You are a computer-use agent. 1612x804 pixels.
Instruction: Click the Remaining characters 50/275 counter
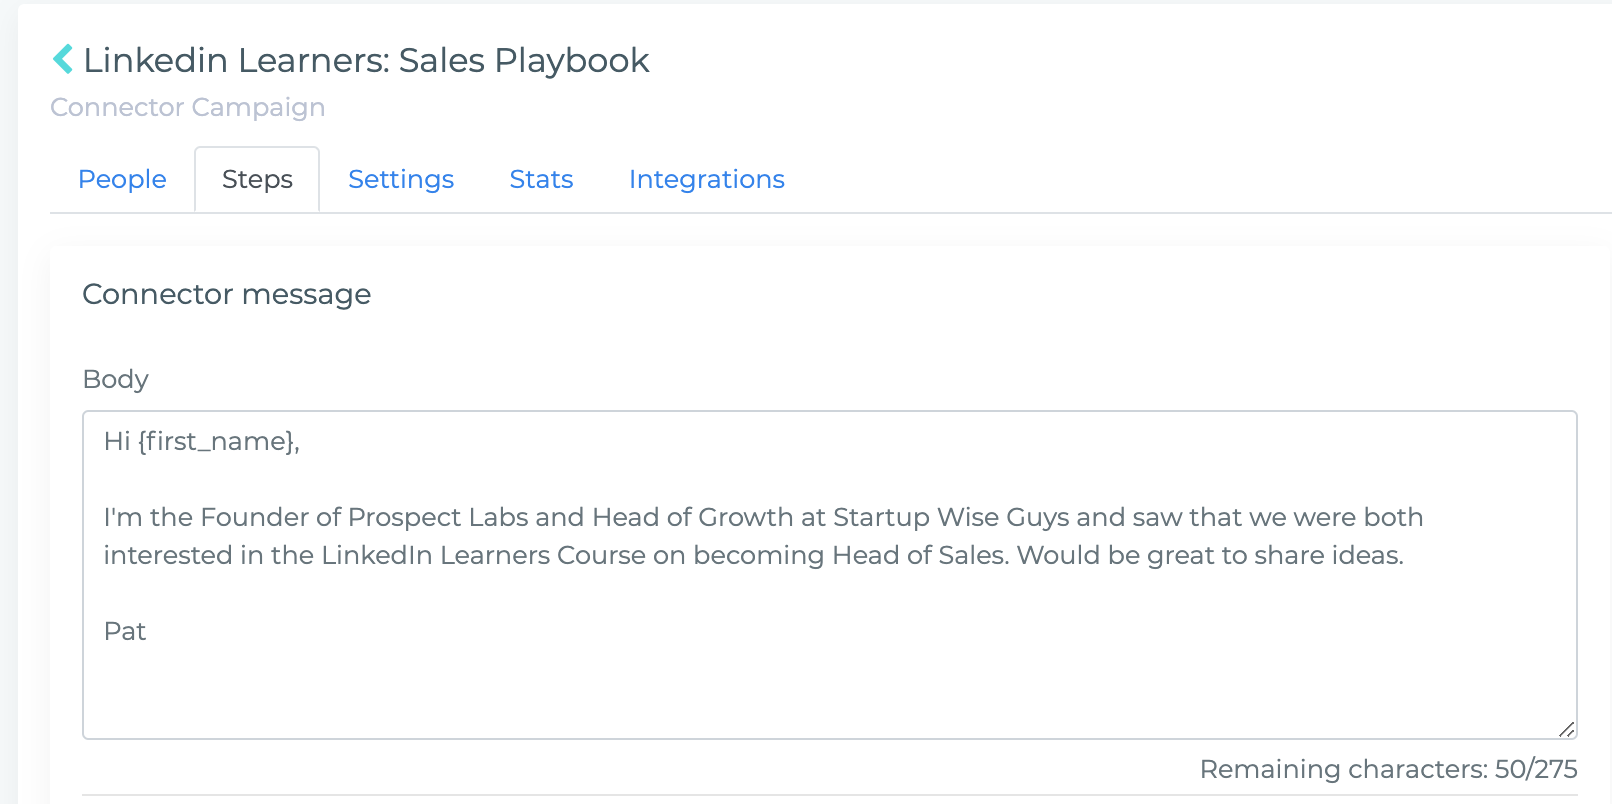tap(1388, 769)
